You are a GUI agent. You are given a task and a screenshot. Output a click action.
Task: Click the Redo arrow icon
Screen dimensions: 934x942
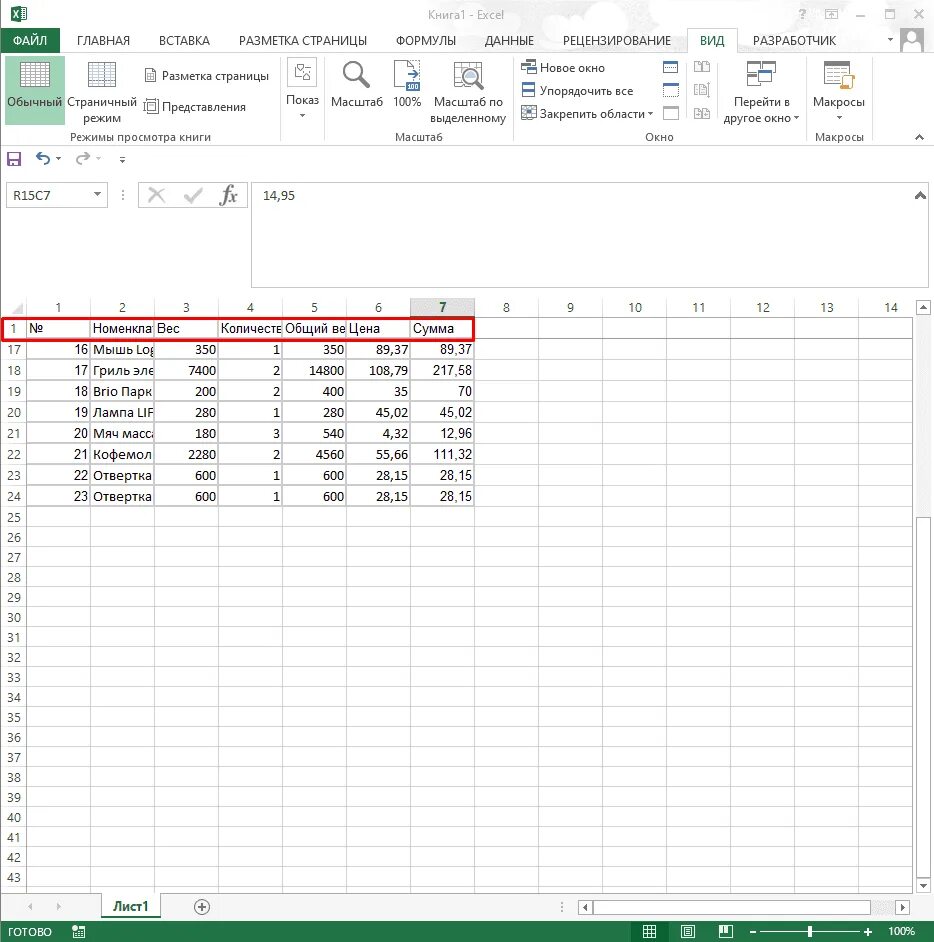point(83,159)
